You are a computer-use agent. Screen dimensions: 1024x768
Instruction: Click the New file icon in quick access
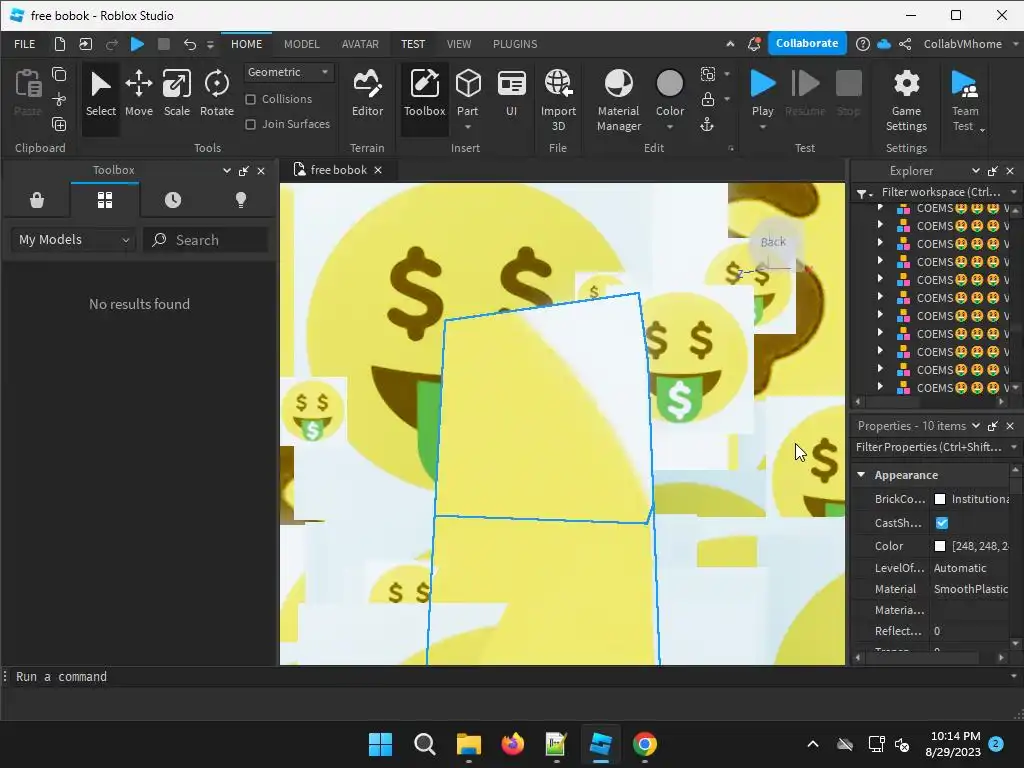59,44
